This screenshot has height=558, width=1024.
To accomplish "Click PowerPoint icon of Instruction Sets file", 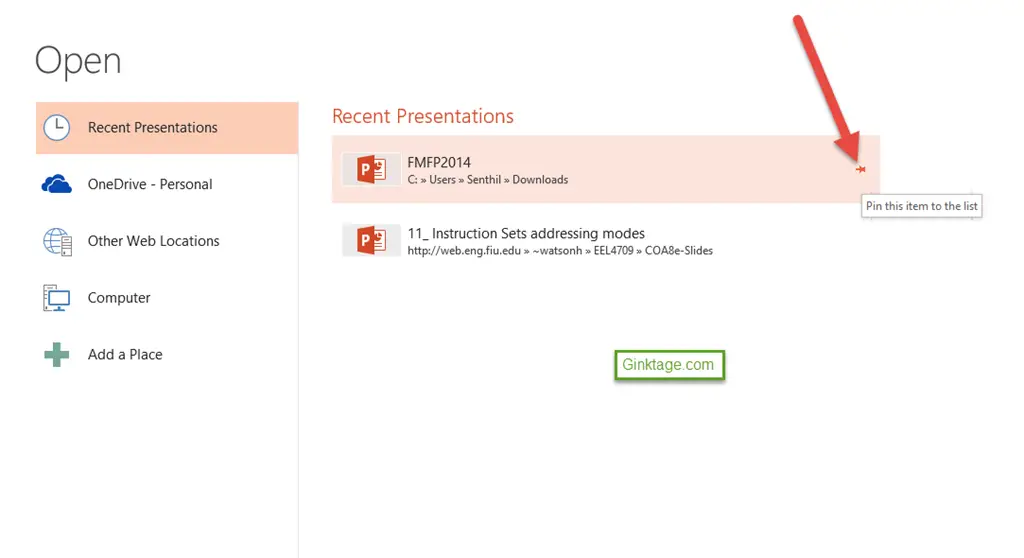I will [371, 240].
